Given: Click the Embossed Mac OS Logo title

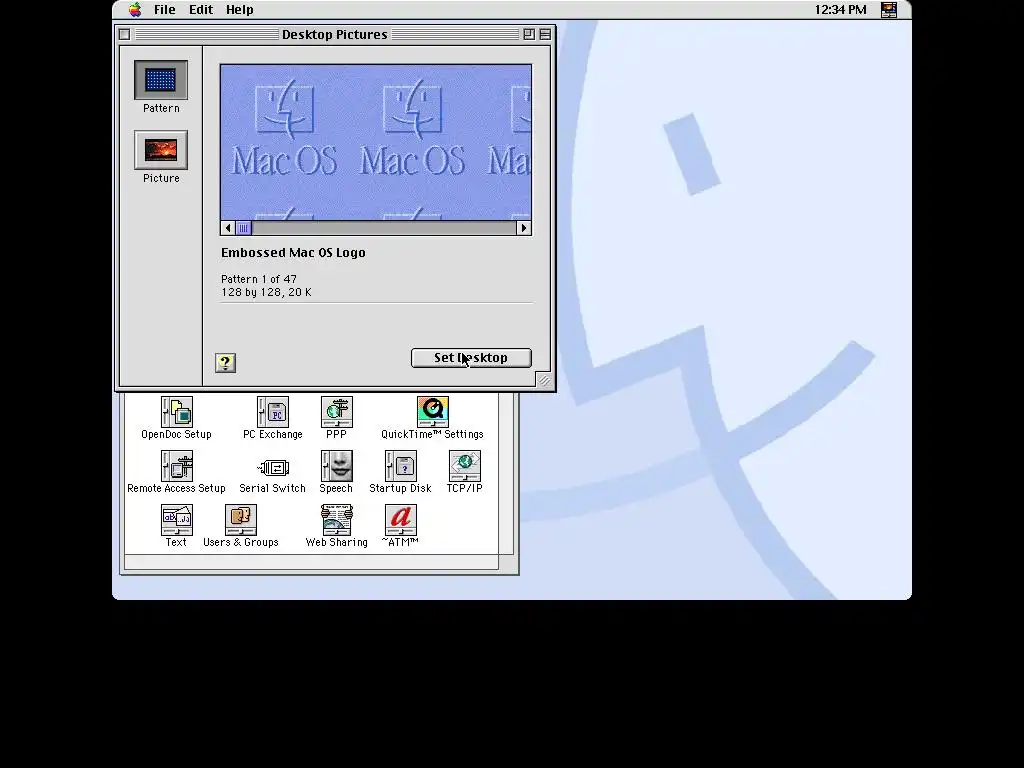Looking at the screenshot, I should 293,253.
